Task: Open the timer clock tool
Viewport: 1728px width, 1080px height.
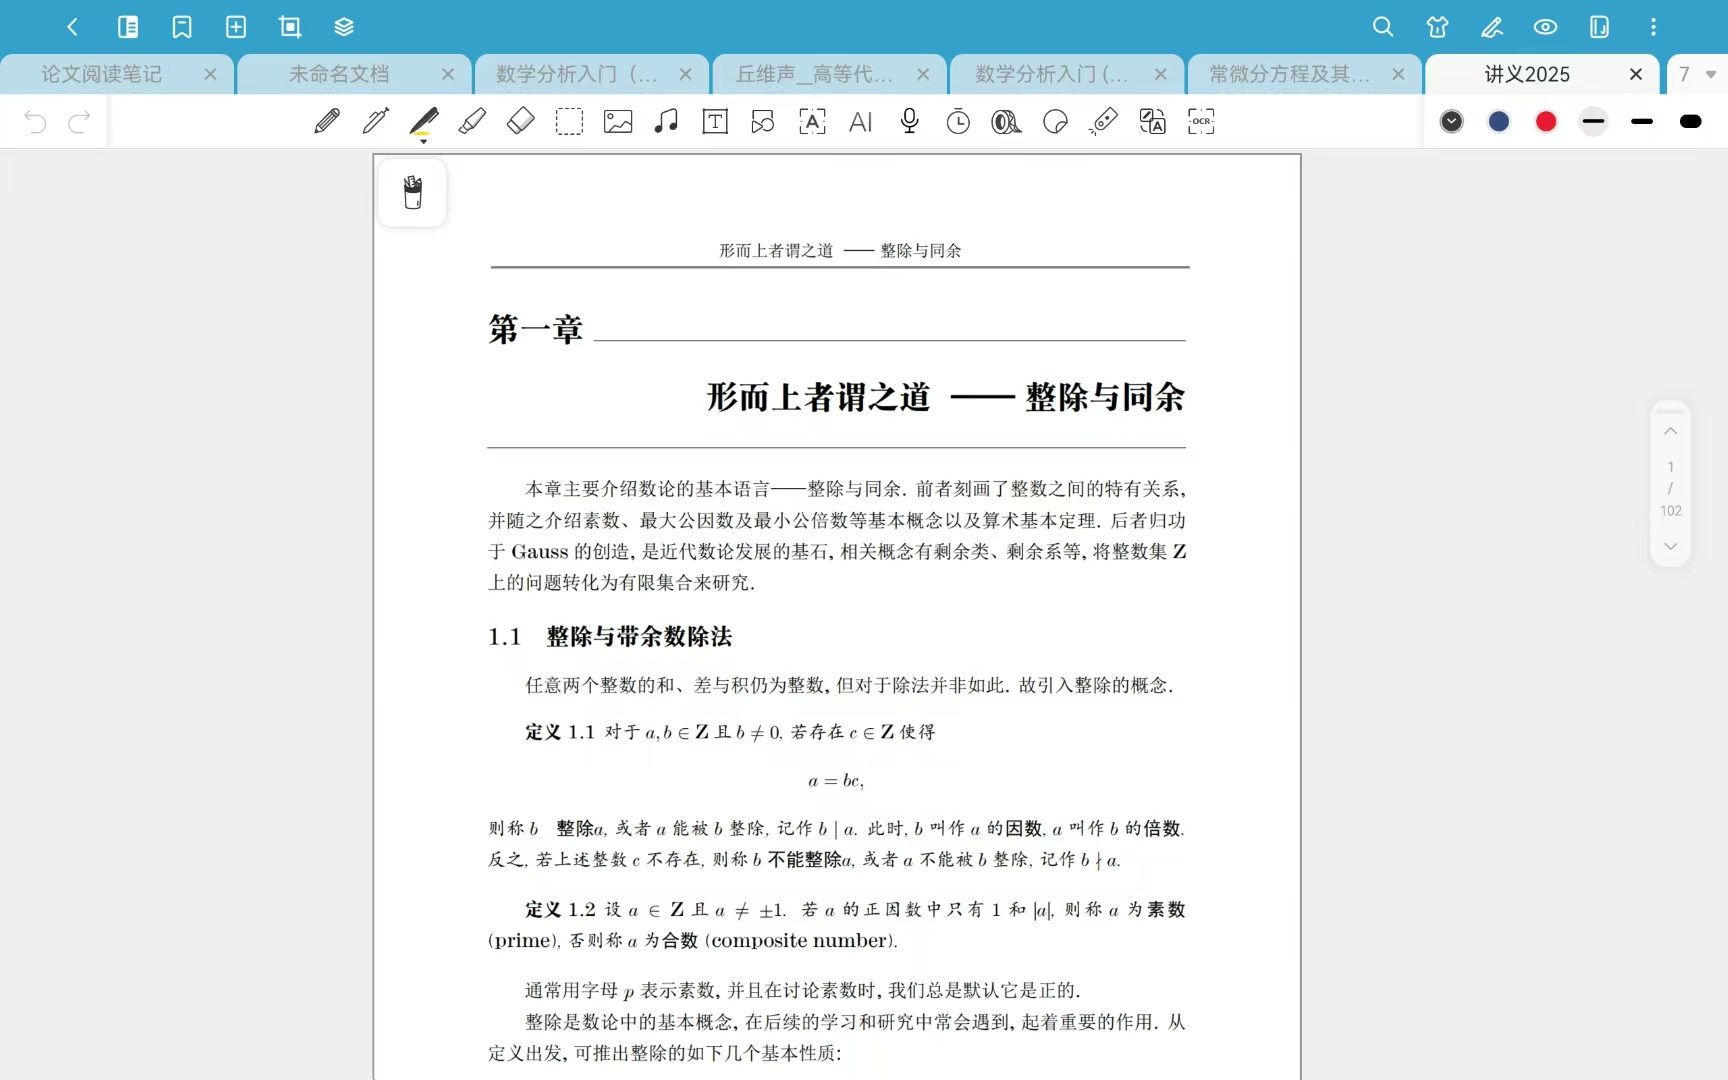Action: pyautogui.click(x=958, y=122)
